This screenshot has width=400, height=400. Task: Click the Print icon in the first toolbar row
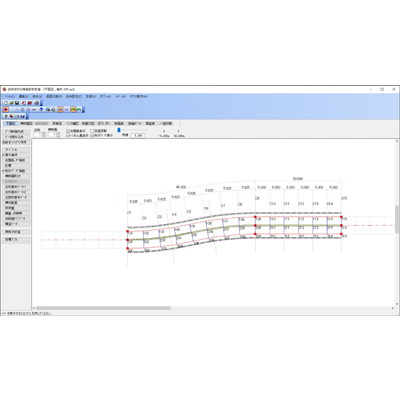(37, 103)
